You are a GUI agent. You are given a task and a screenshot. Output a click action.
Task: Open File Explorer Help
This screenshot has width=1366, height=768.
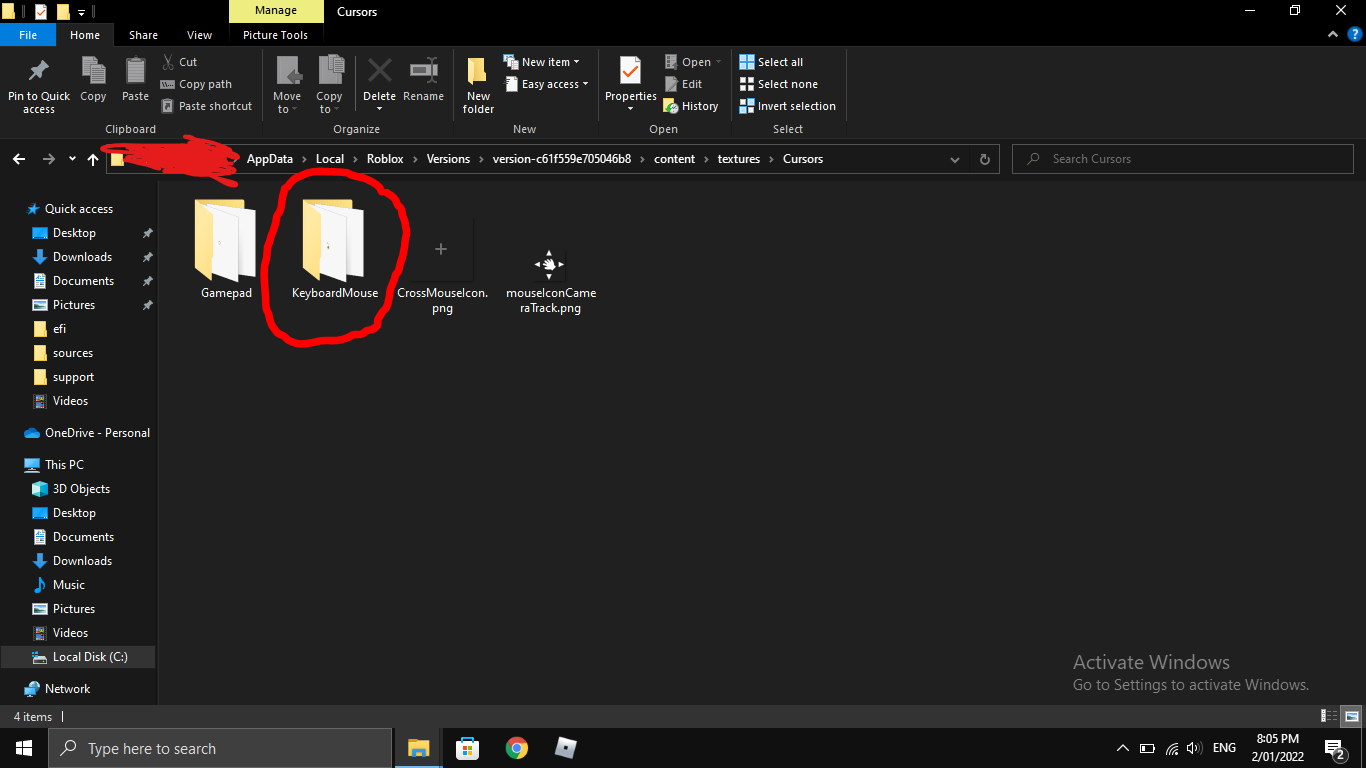(x=1354, y=35)
